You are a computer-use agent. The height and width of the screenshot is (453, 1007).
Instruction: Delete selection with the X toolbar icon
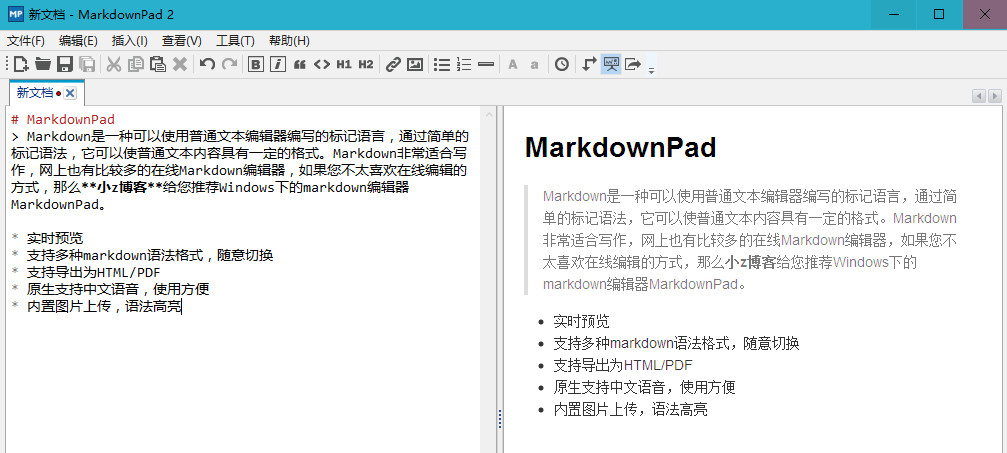click(180, 64)
